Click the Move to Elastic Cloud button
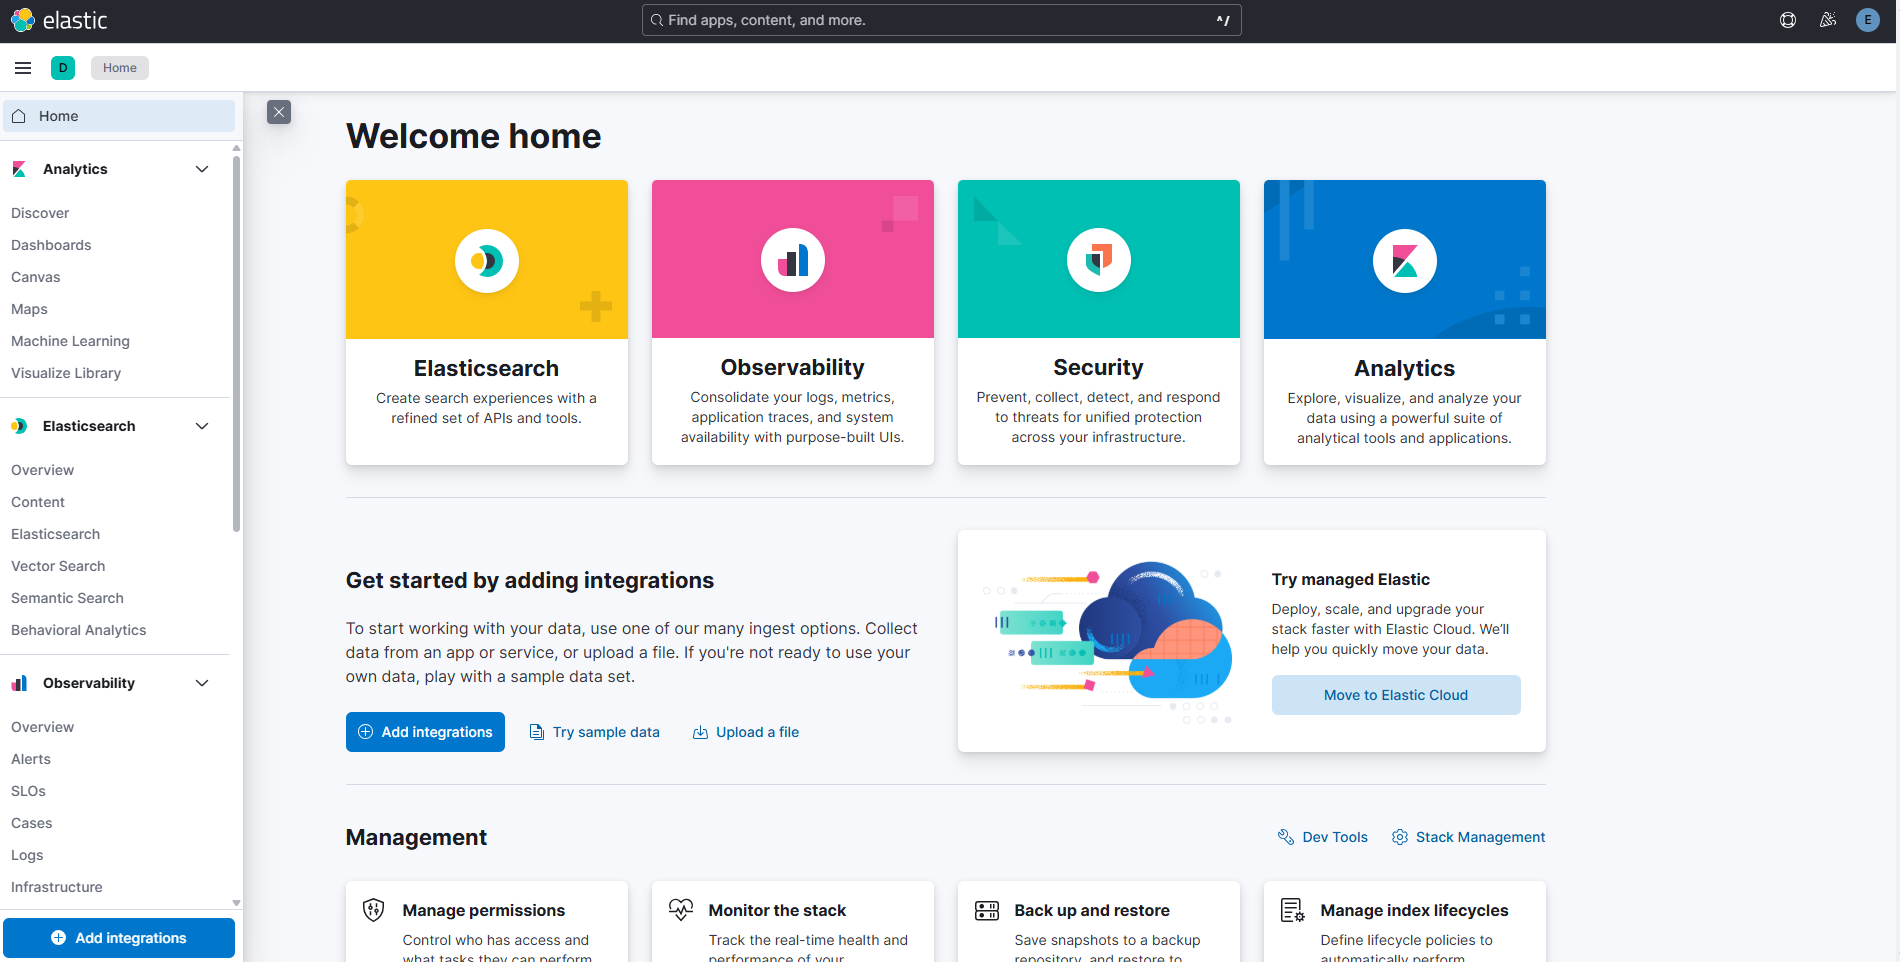 coord(1396,695)
